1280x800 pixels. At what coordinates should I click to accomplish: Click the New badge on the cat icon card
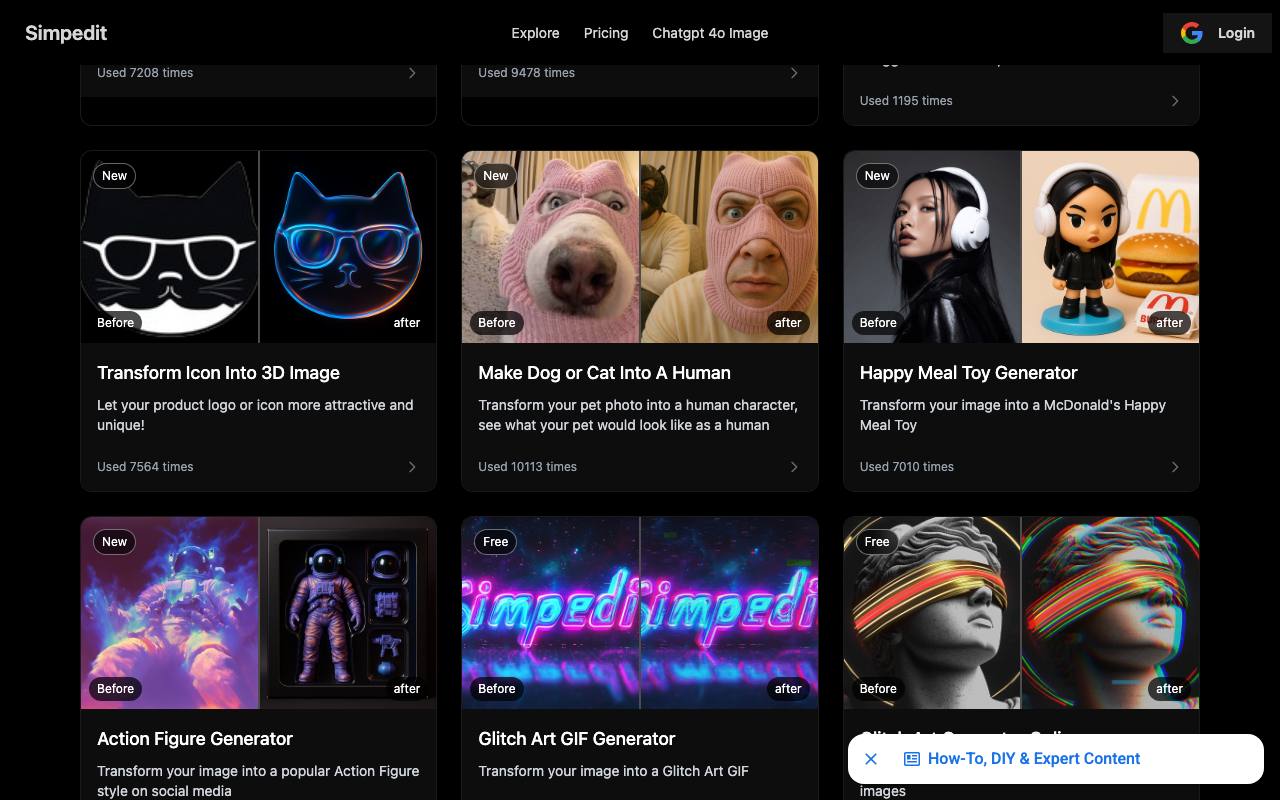pos(115,176)
